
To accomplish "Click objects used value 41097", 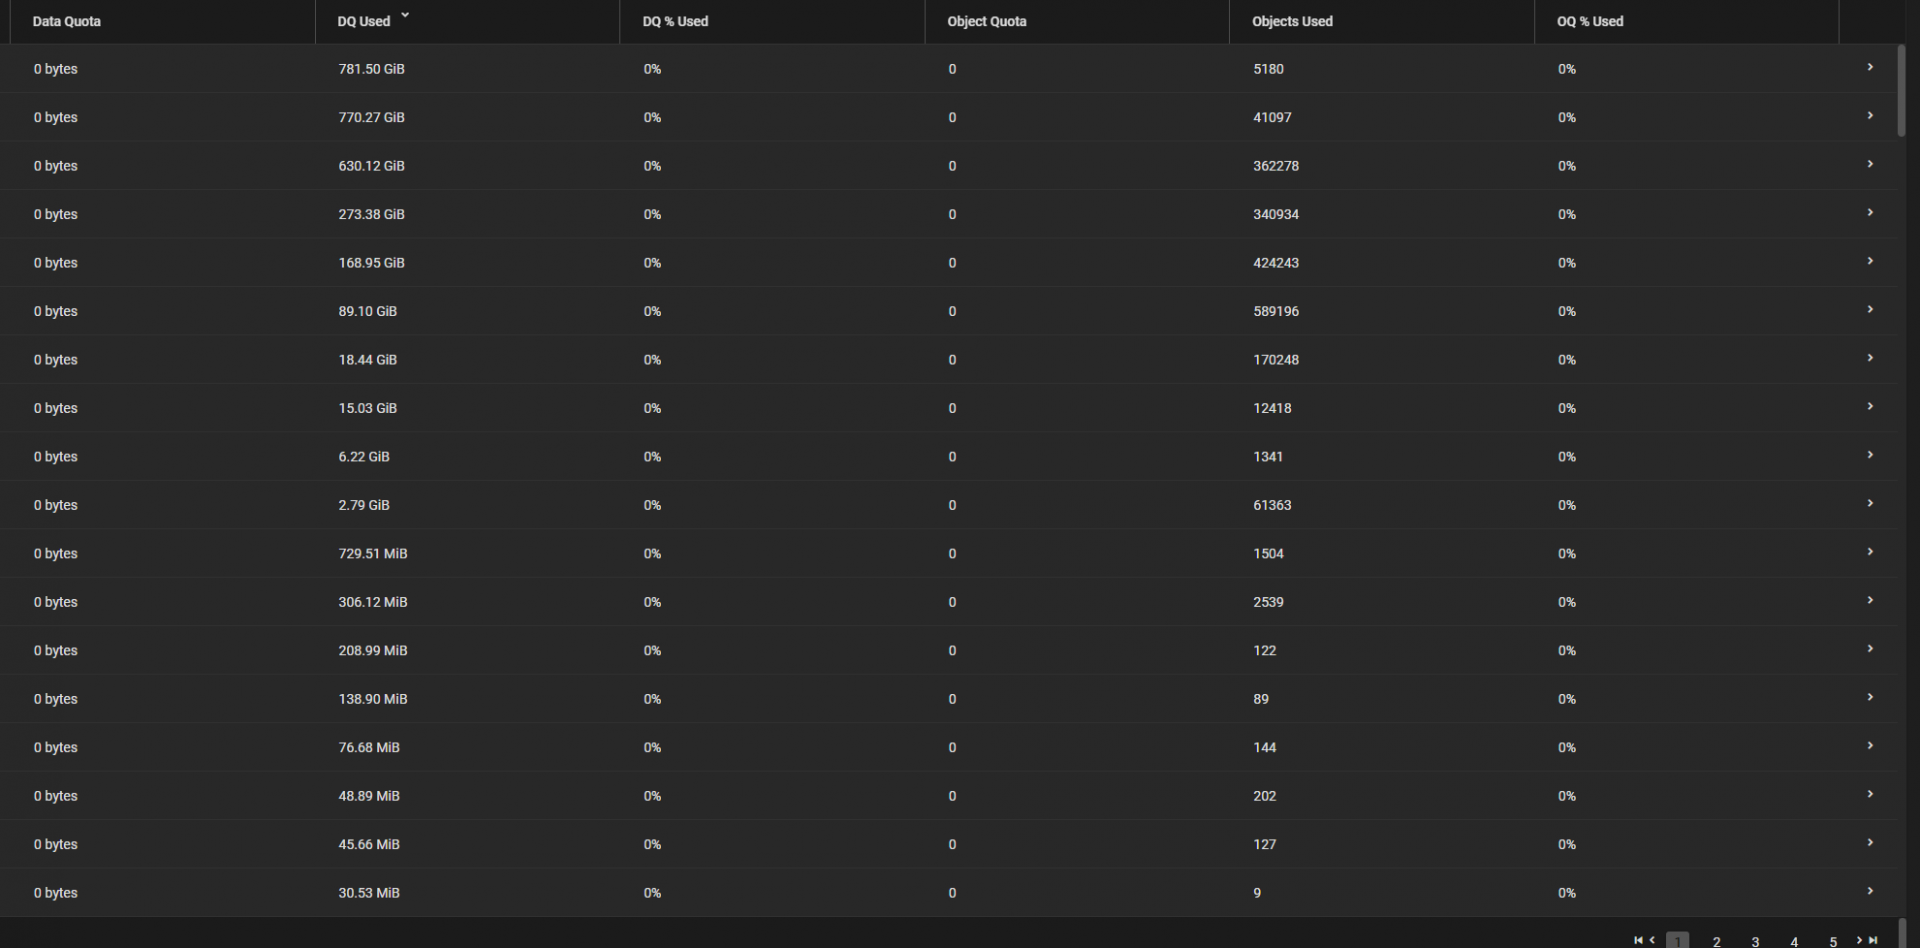I will (x=1272, y=117).
